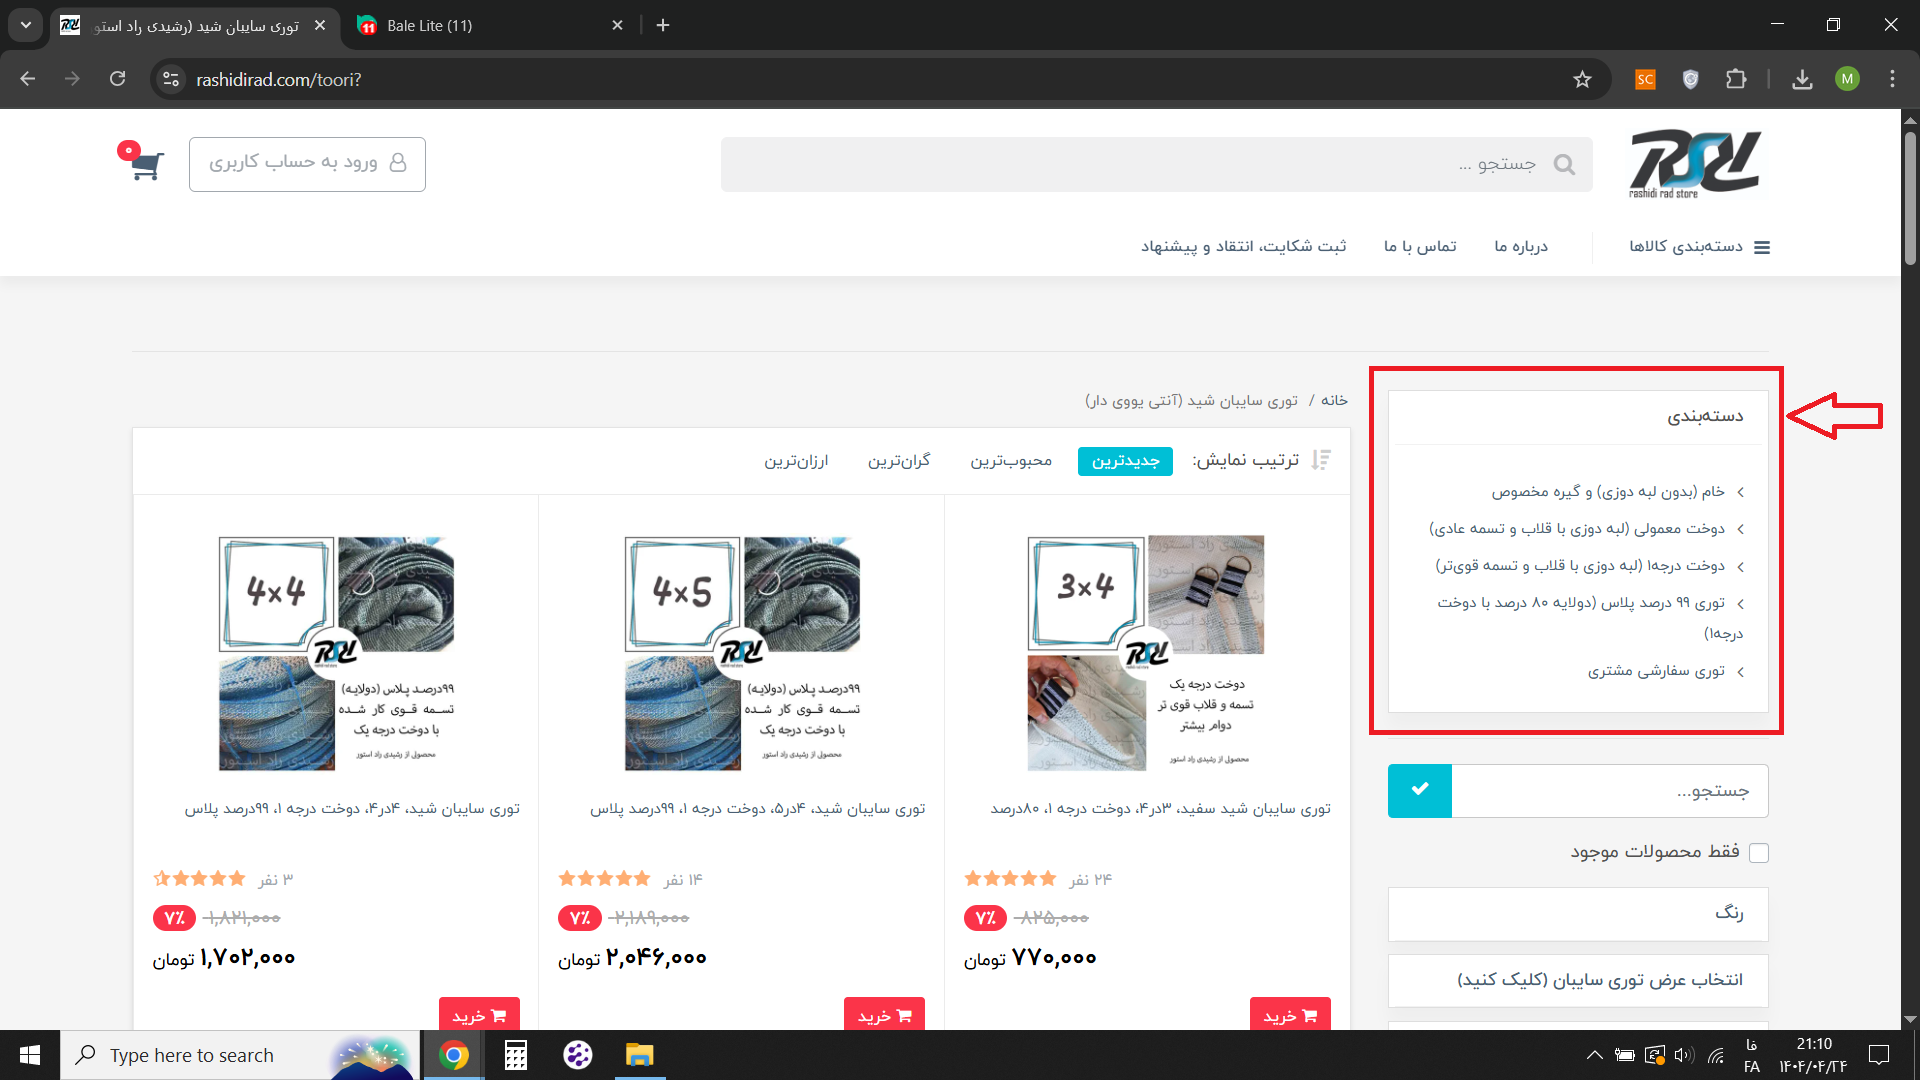Open product title توری سایبان شید ۴در۴
This screenshot has width=1920, height=1081.
352,809
